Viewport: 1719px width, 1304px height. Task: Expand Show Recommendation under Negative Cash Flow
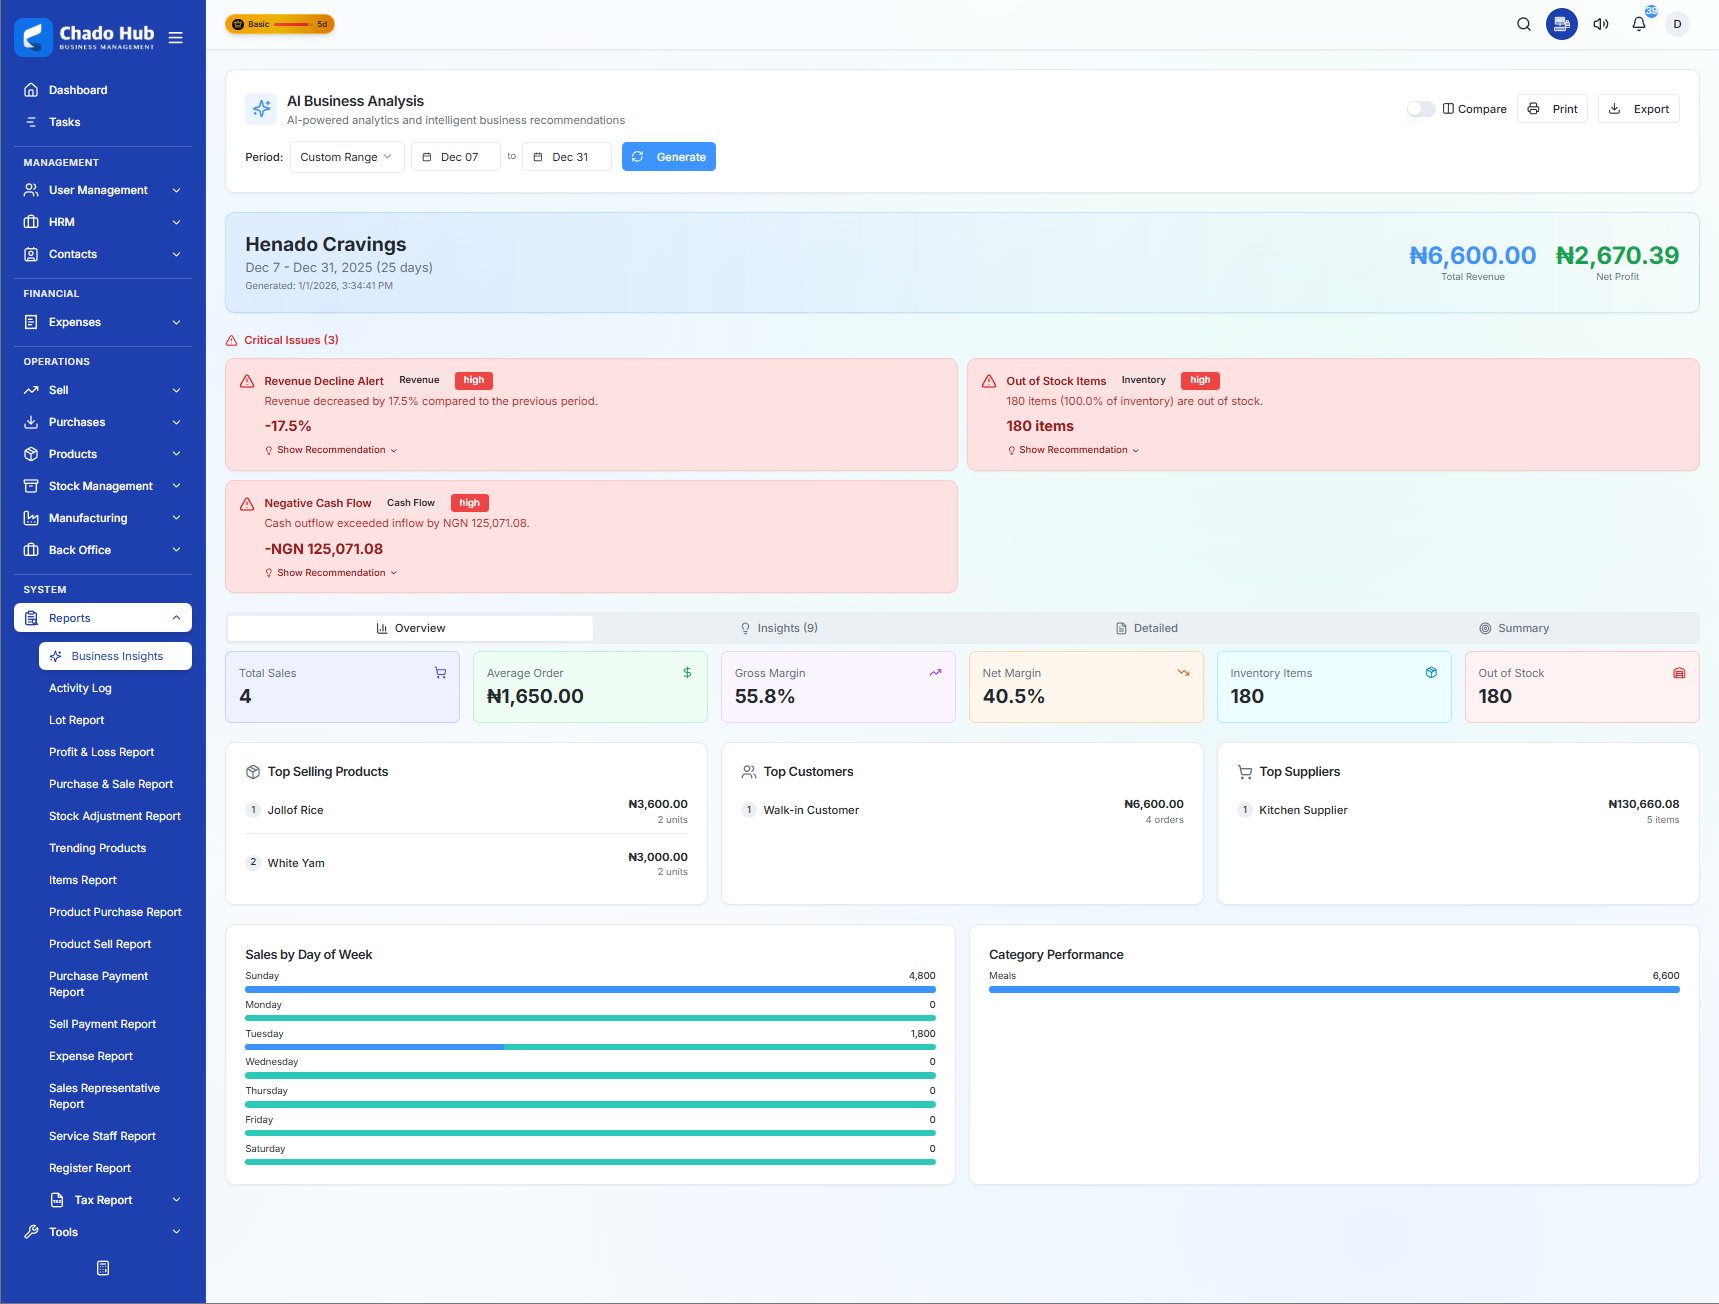(x=331, y=573)
